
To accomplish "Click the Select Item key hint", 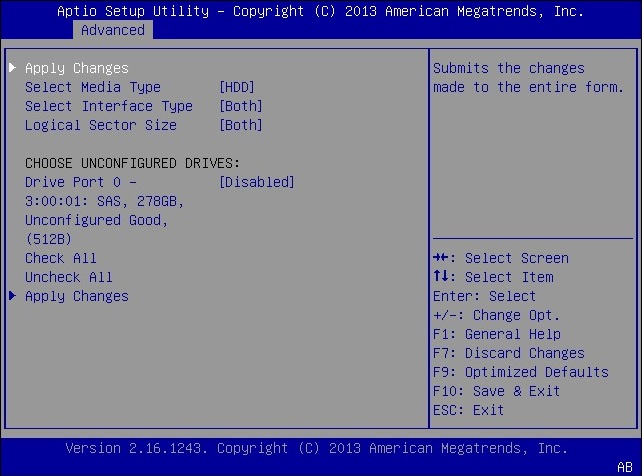I will 509,277.
